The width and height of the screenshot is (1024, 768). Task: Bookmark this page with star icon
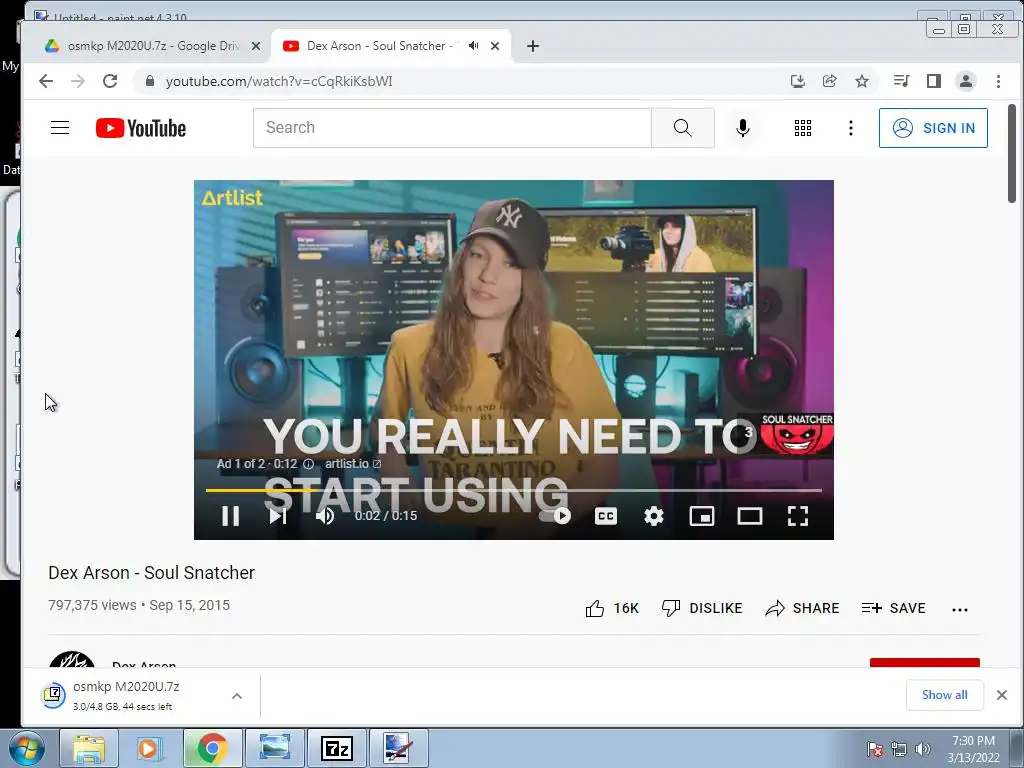(862, 81)
